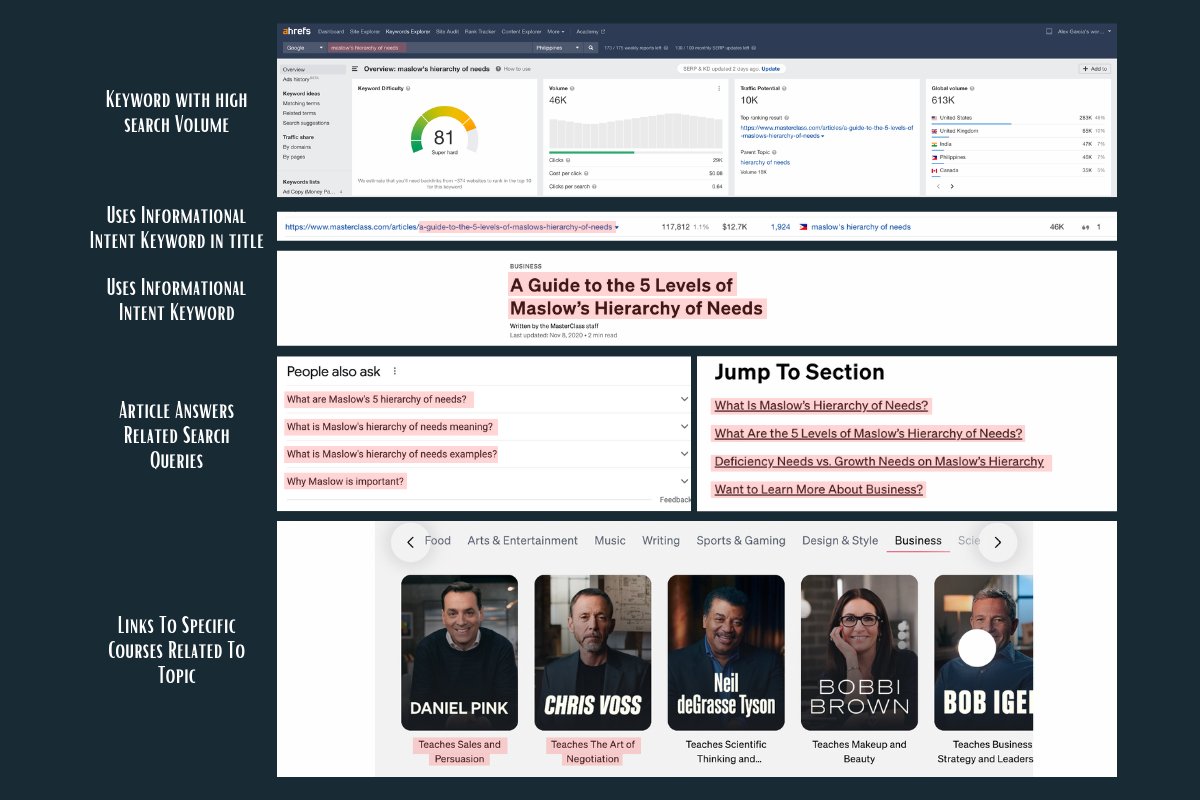
Task: Jump to 'Deficiency Needs vs. Growth Needs' section
Action: click(x=879, y=462)
